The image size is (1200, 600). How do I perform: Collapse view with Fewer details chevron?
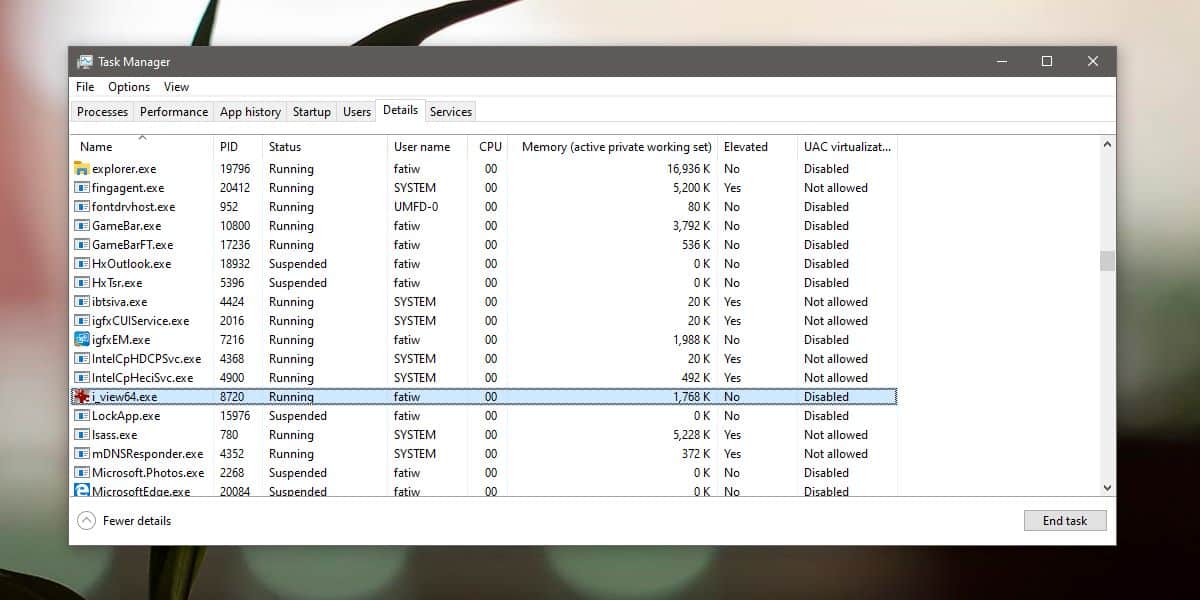click(x=86, y=521)
